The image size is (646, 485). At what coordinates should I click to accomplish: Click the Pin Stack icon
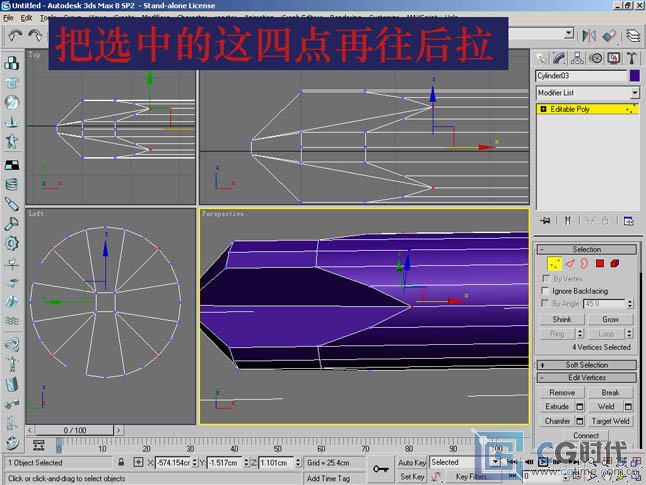[545, 221]
